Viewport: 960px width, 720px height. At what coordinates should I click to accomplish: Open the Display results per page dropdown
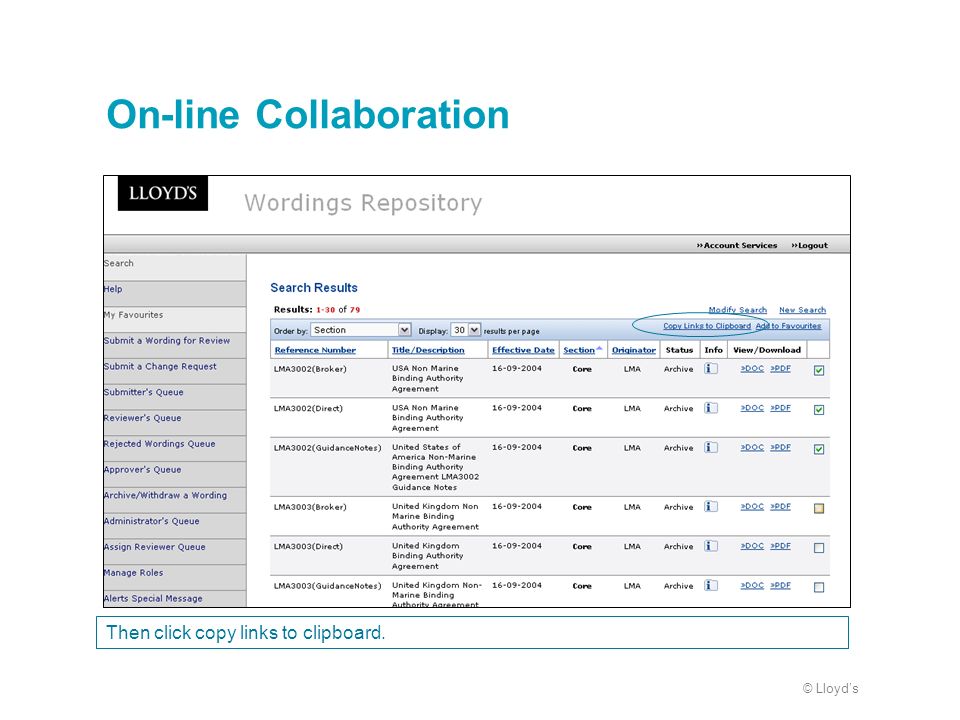coord(465,330)
